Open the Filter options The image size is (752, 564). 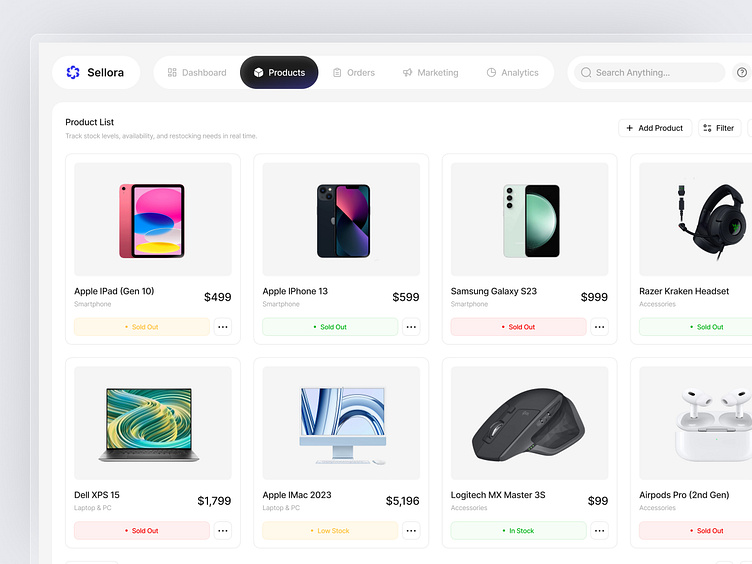tap(719, 128)
